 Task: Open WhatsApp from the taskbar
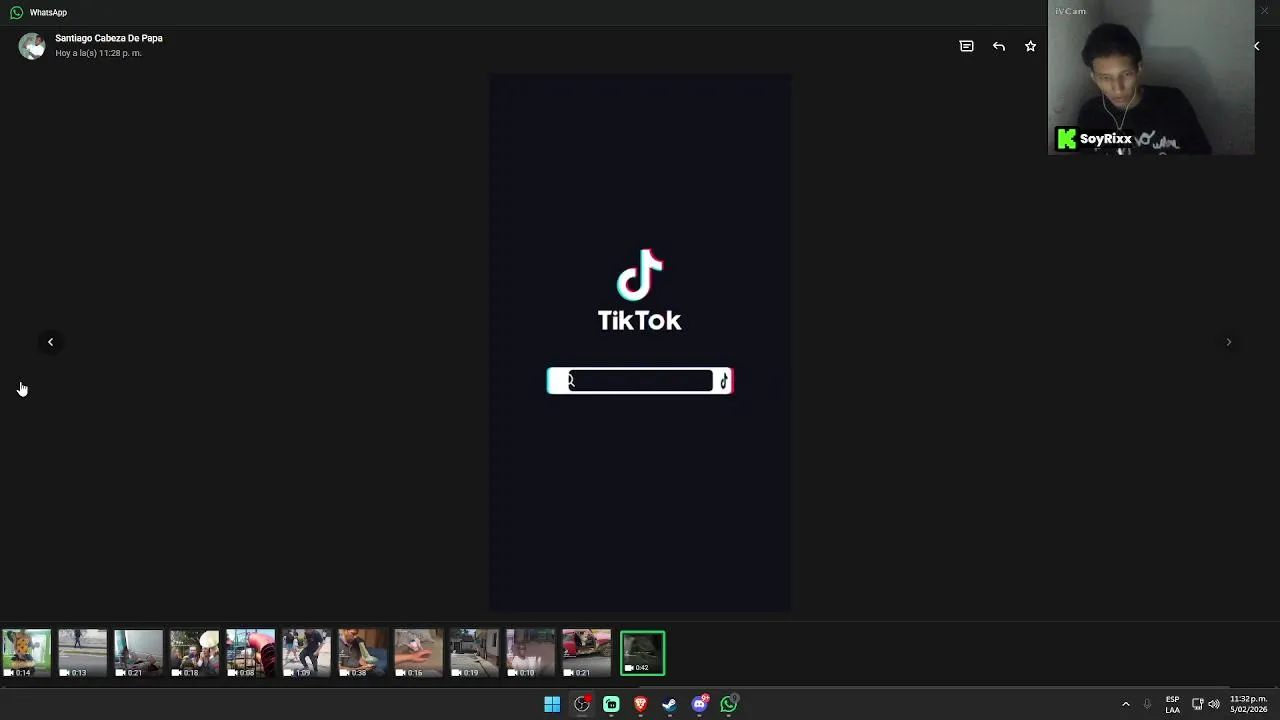(x=729, y=705)
